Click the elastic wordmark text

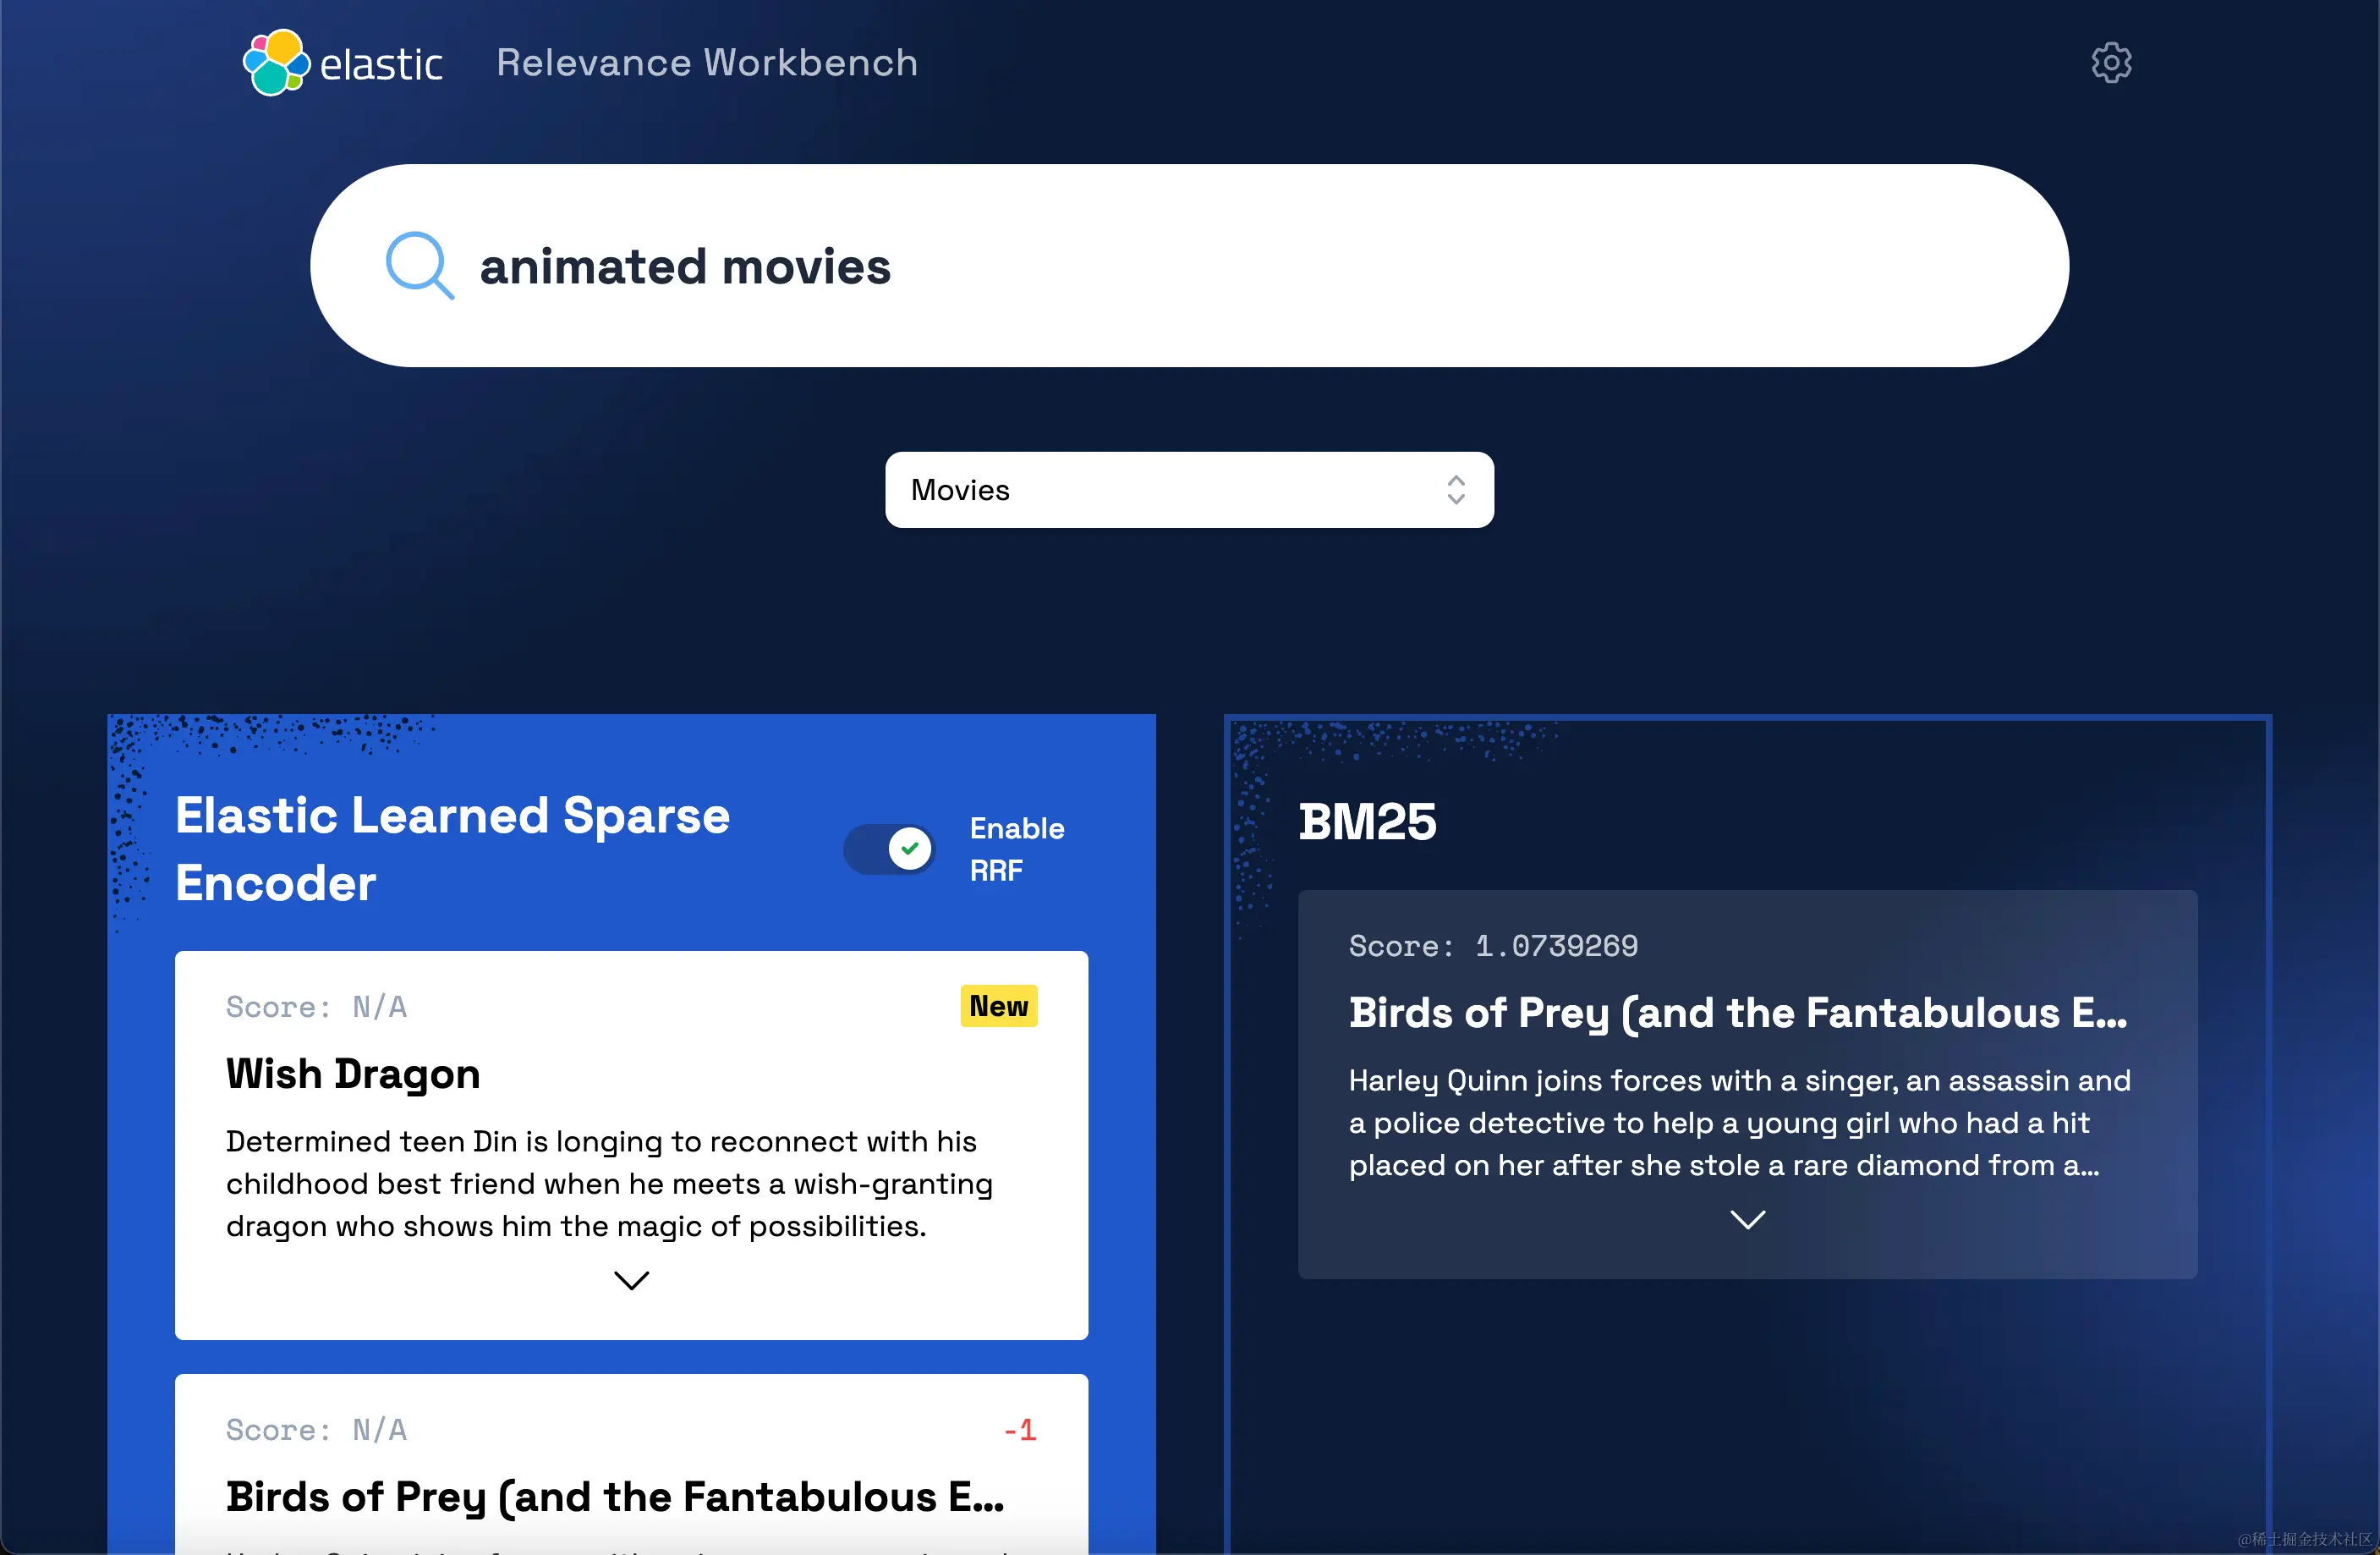tap(381, 65)
